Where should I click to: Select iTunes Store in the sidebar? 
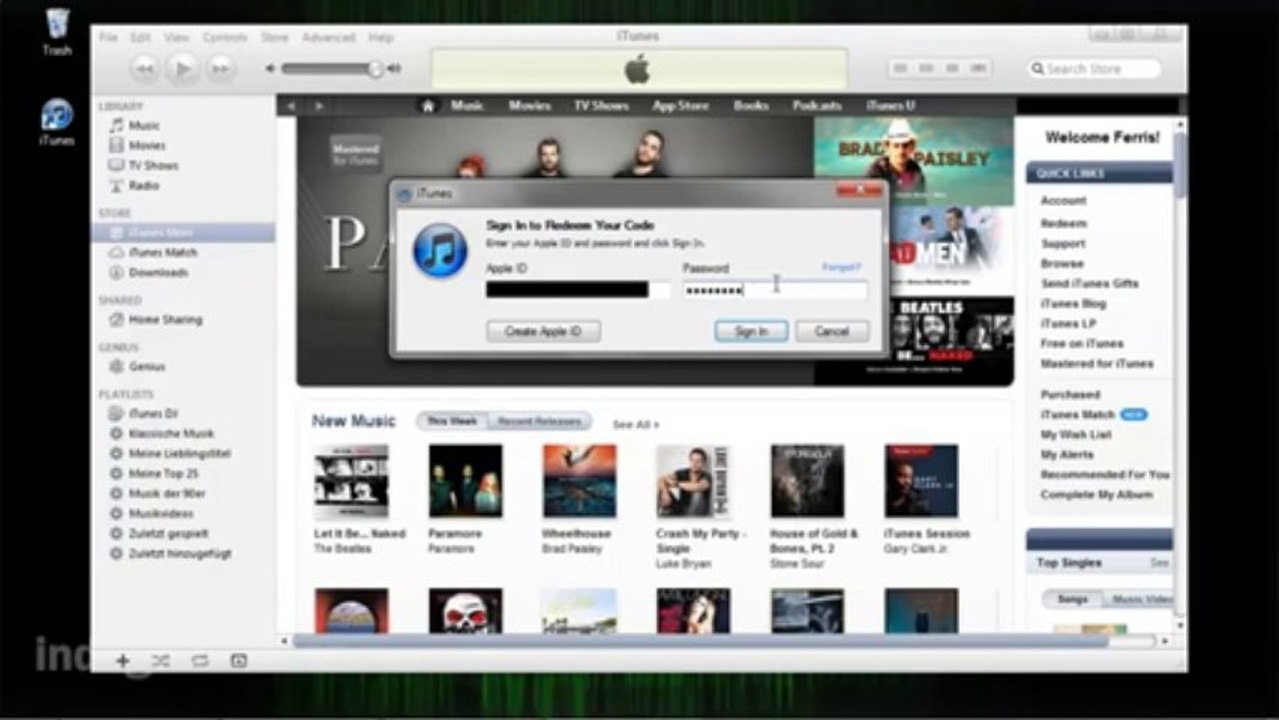(x=183, y=232)
